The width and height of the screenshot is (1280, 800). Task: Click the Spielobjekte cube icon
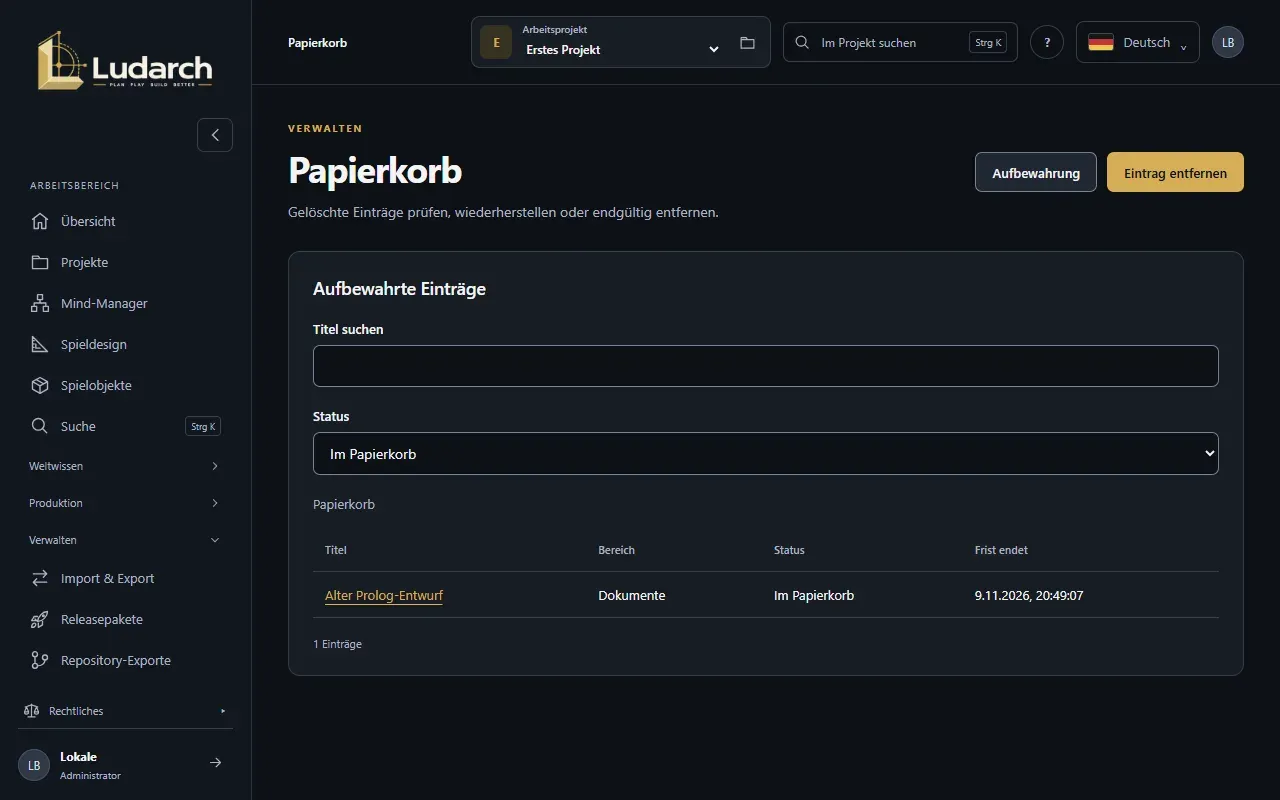tap(40, 385)
